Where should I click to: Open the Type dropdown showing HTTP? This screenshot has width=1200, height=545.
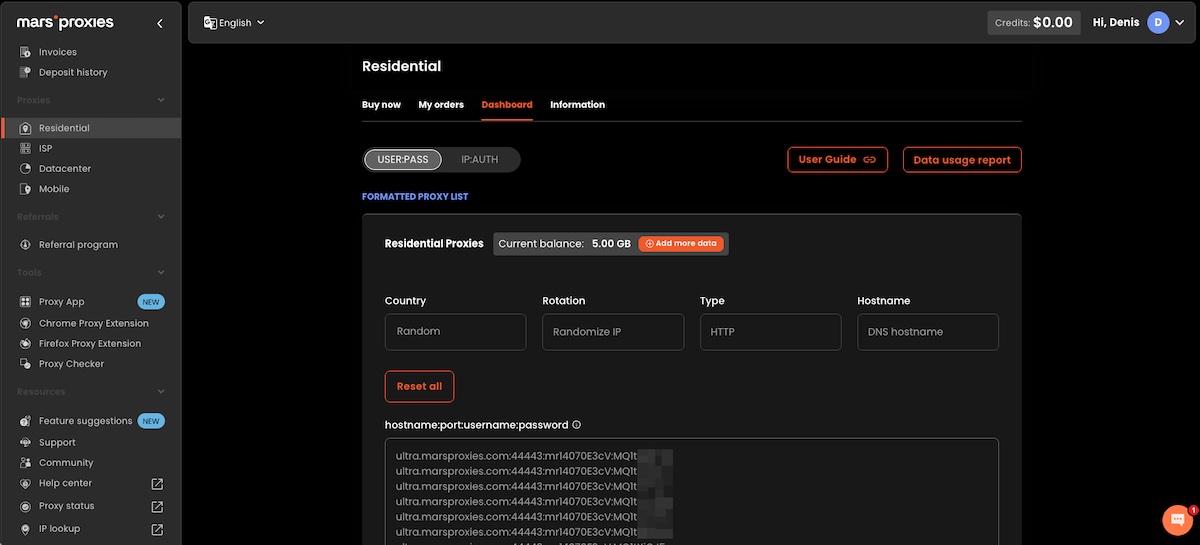[770, 332]
